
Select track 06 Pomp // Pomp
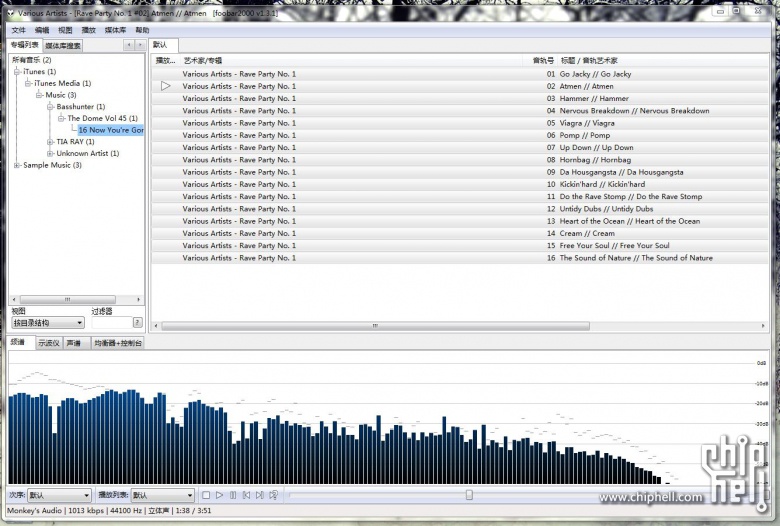460,135
